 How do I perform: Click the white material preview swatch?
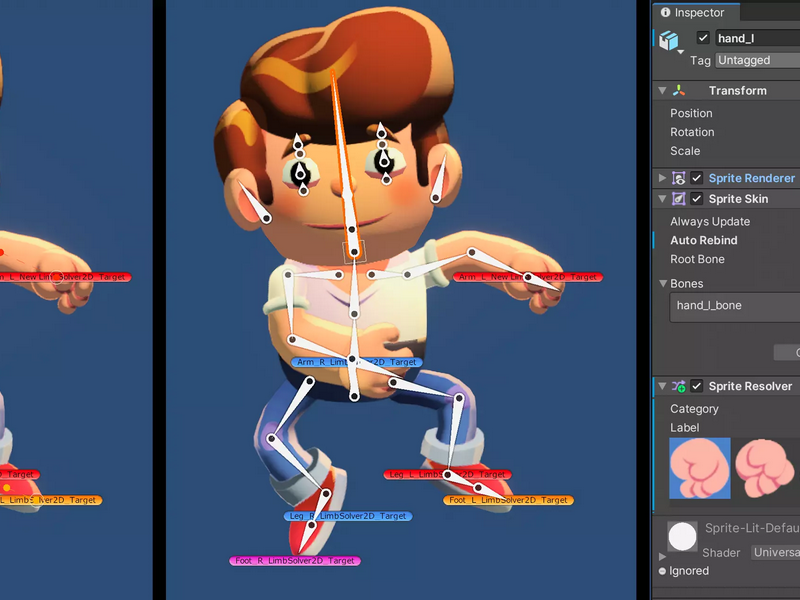click(682, 537)
